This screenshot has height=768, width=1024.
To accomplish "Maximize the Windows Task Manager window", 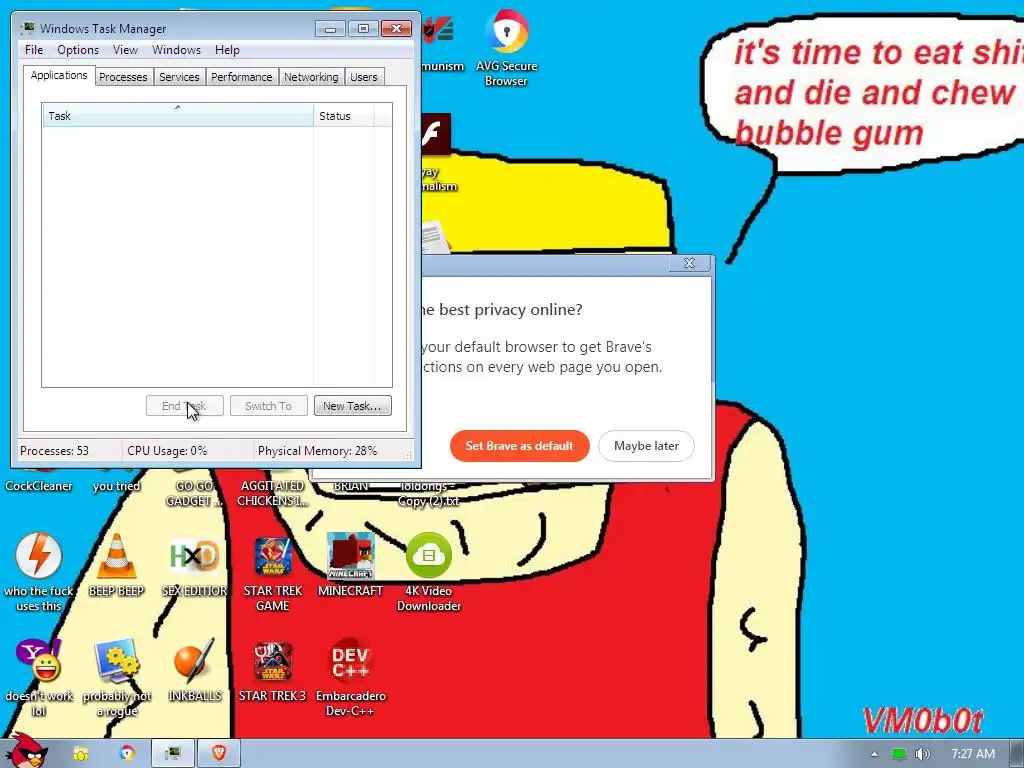I will click(364, 29).
